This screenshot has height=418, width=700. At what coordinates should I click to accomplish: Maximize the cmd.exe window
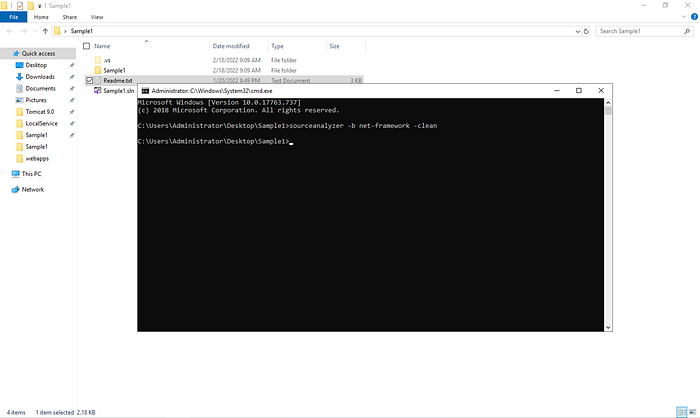(x=579, y=91)
